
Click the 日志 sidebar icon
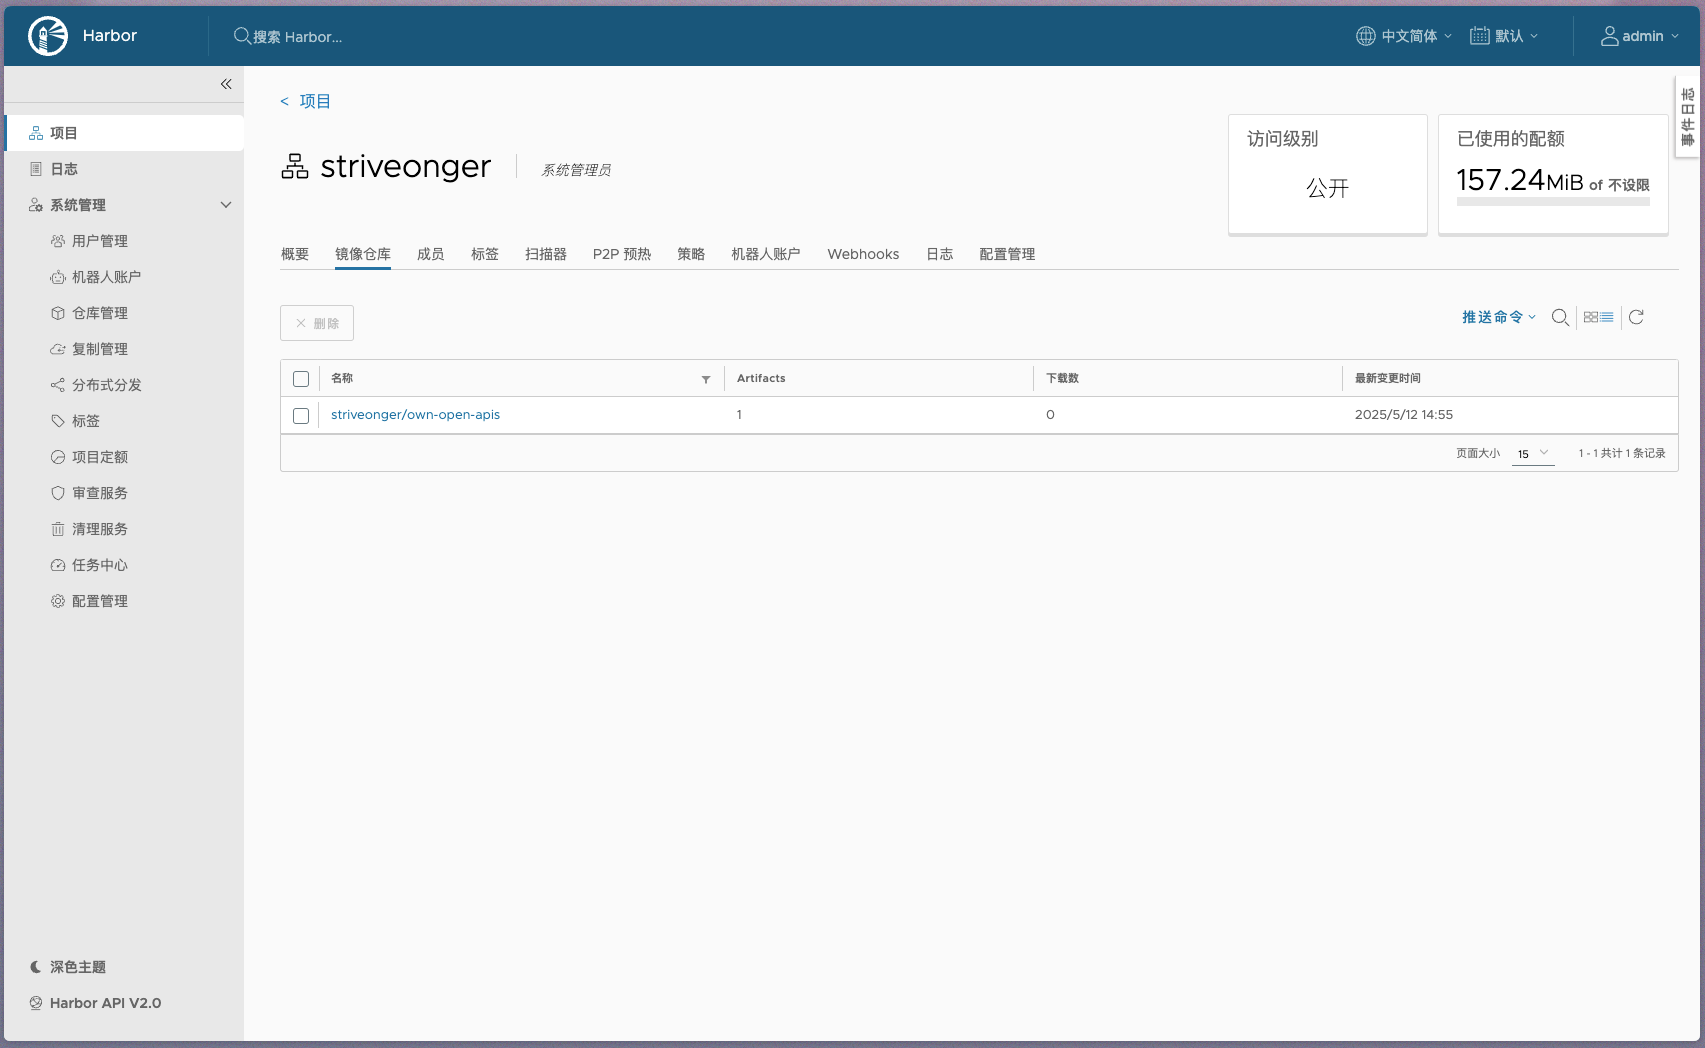pyautogui.click(x=36, y=169)
